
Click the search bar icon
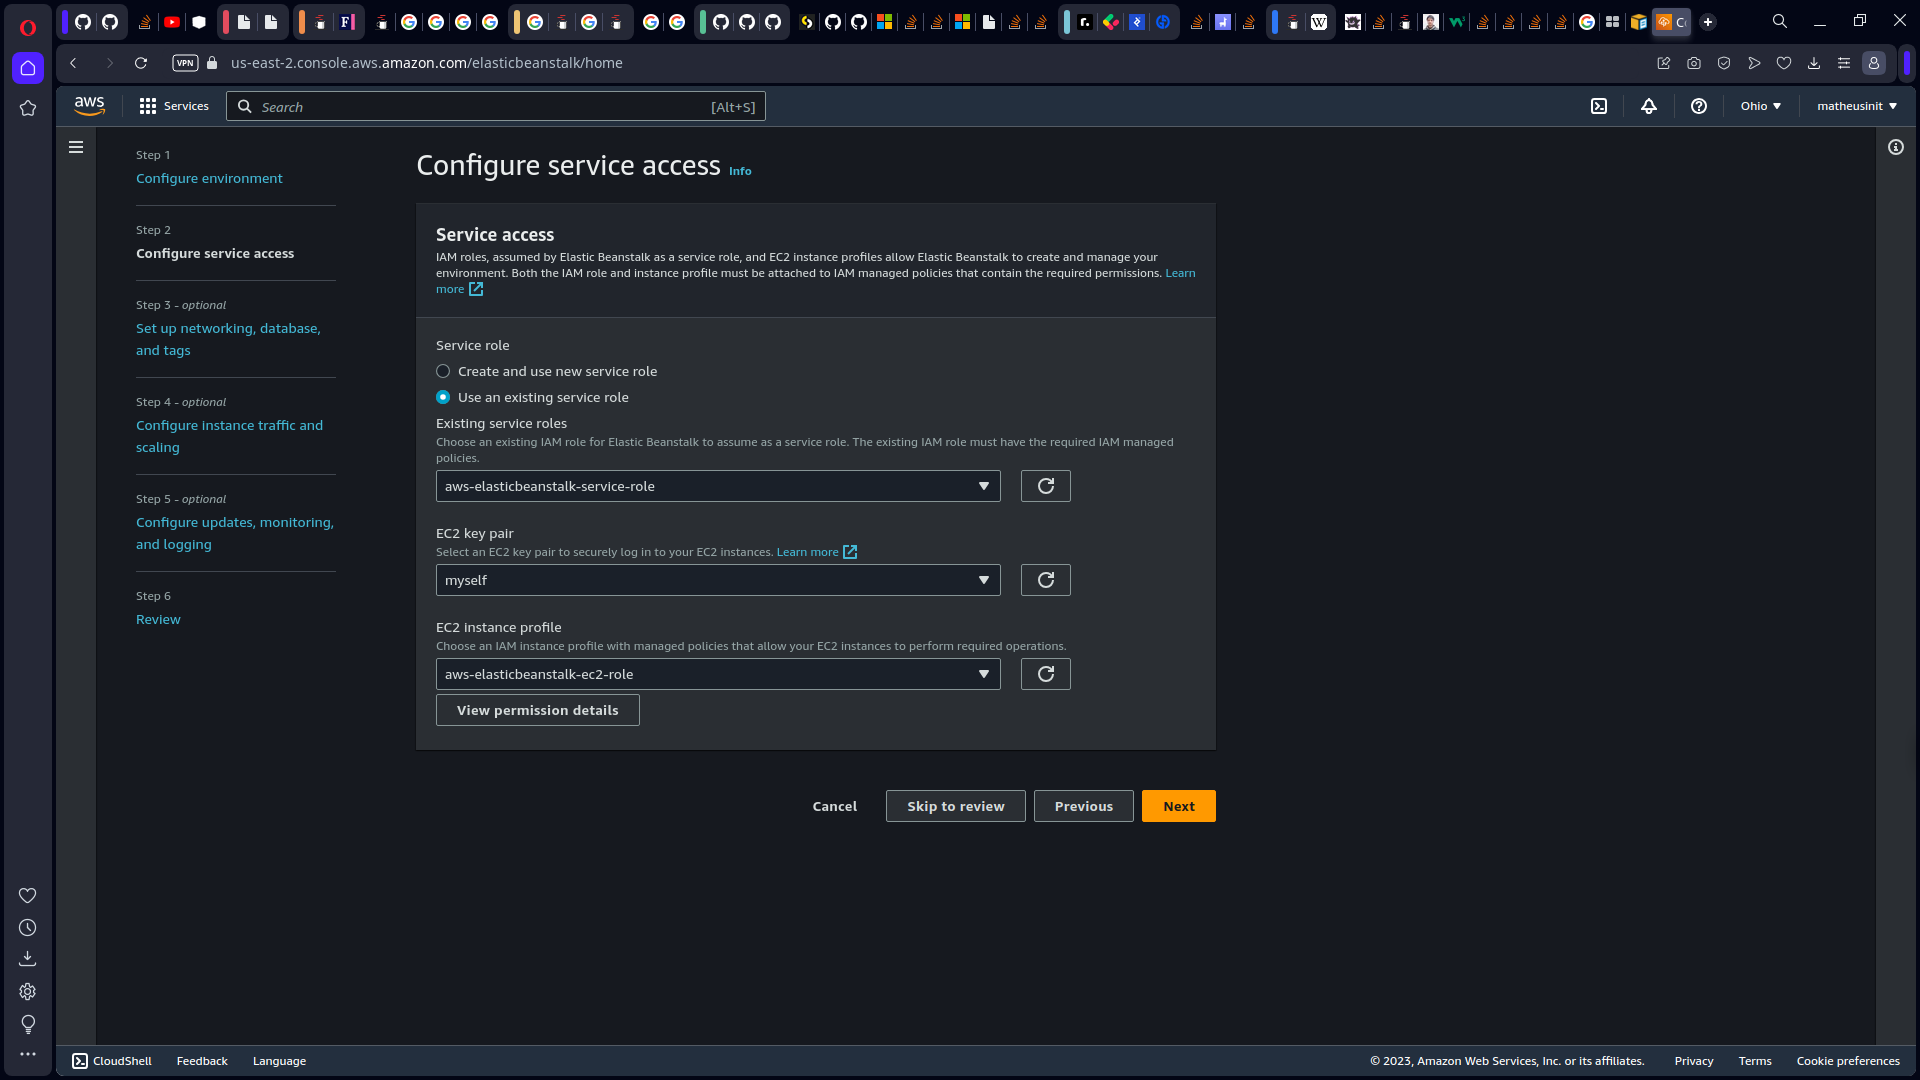(x=244, y=105)
